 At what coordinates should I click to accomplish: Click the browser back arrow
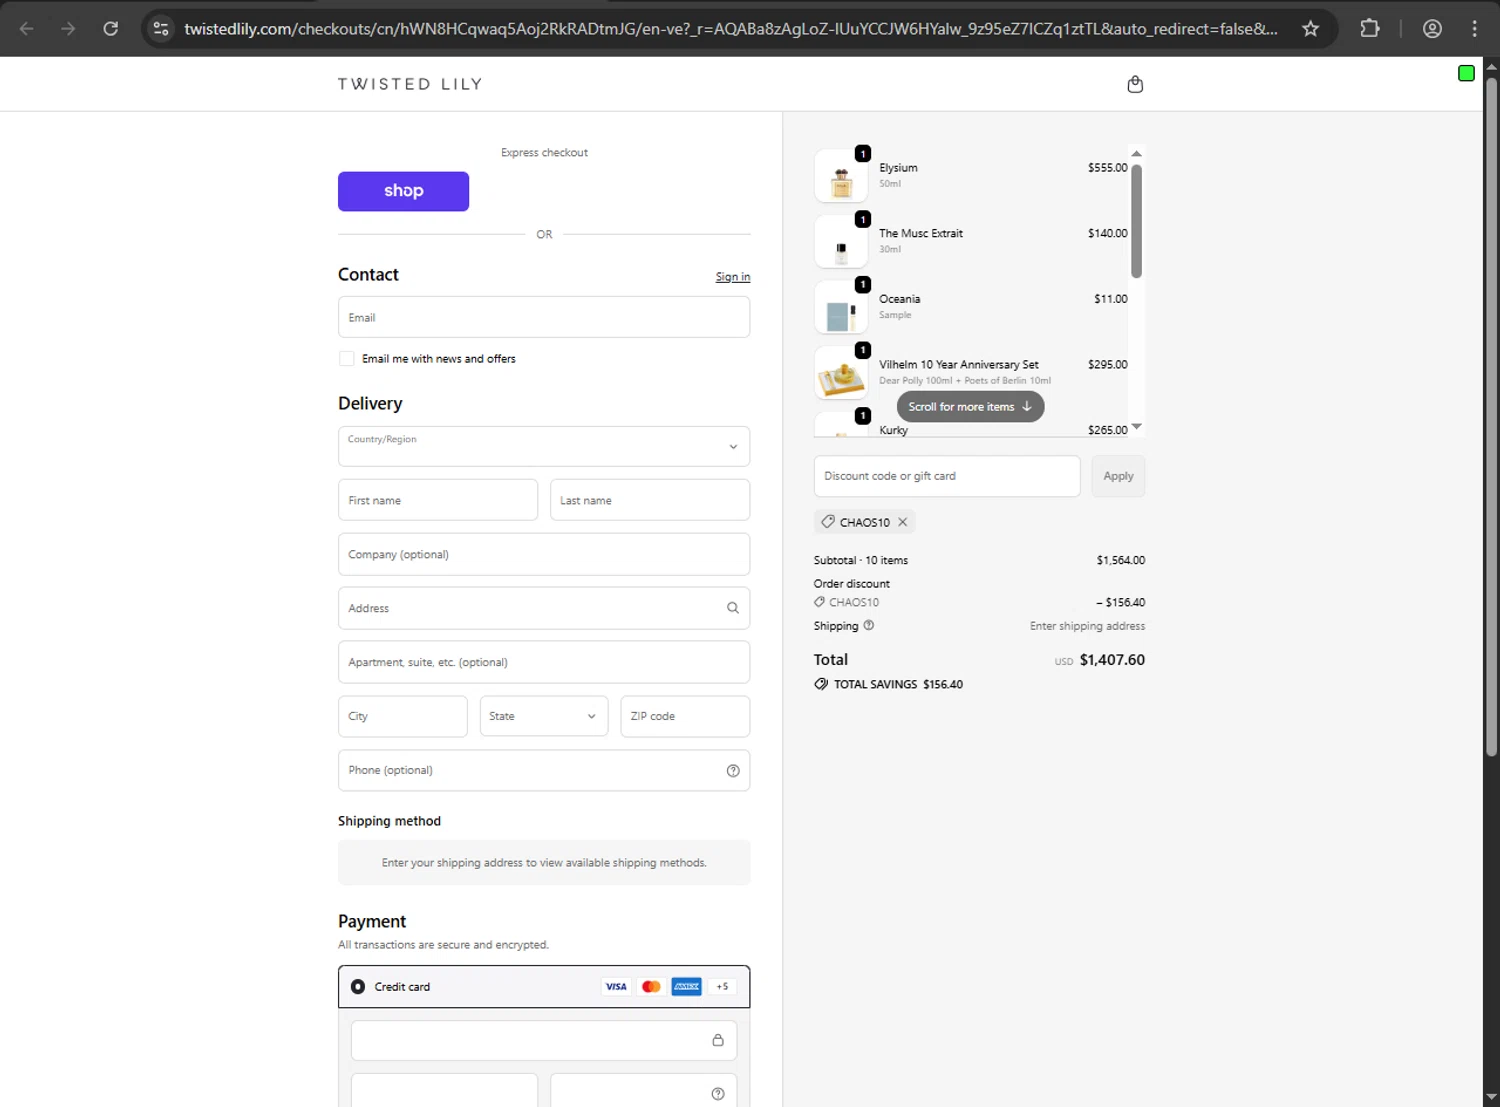point(27,29)
